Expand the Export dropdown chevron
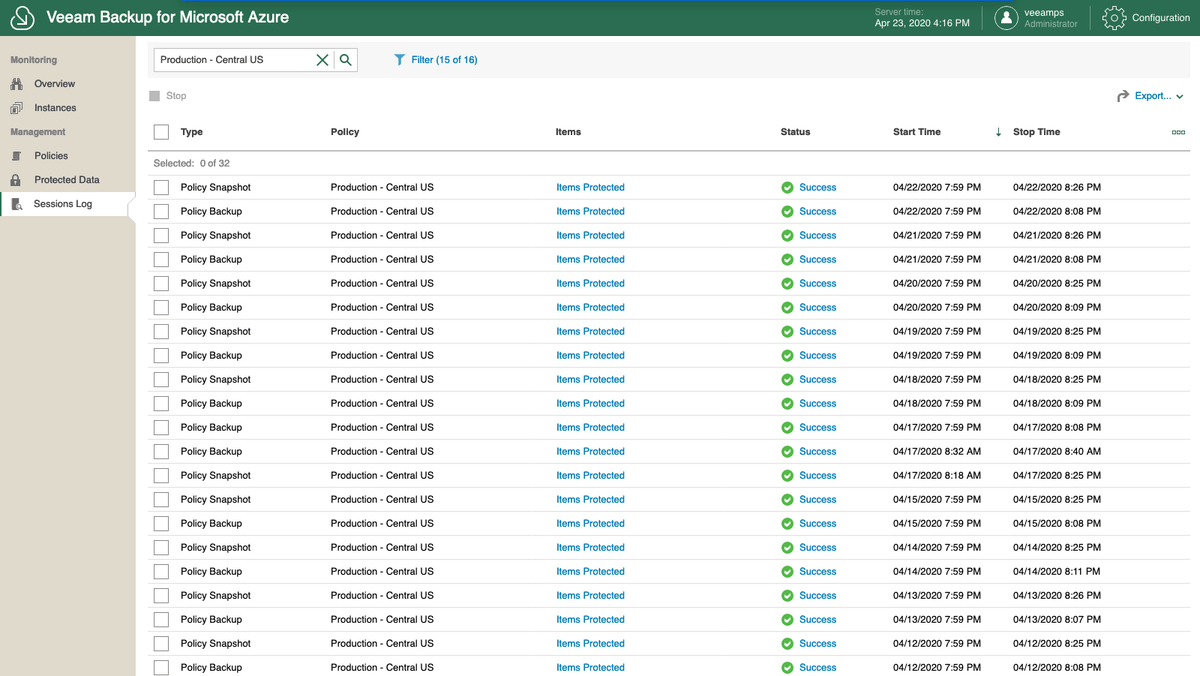Image resolution: width=1200 pixels, height=676 pixels. coord(1180,97)
